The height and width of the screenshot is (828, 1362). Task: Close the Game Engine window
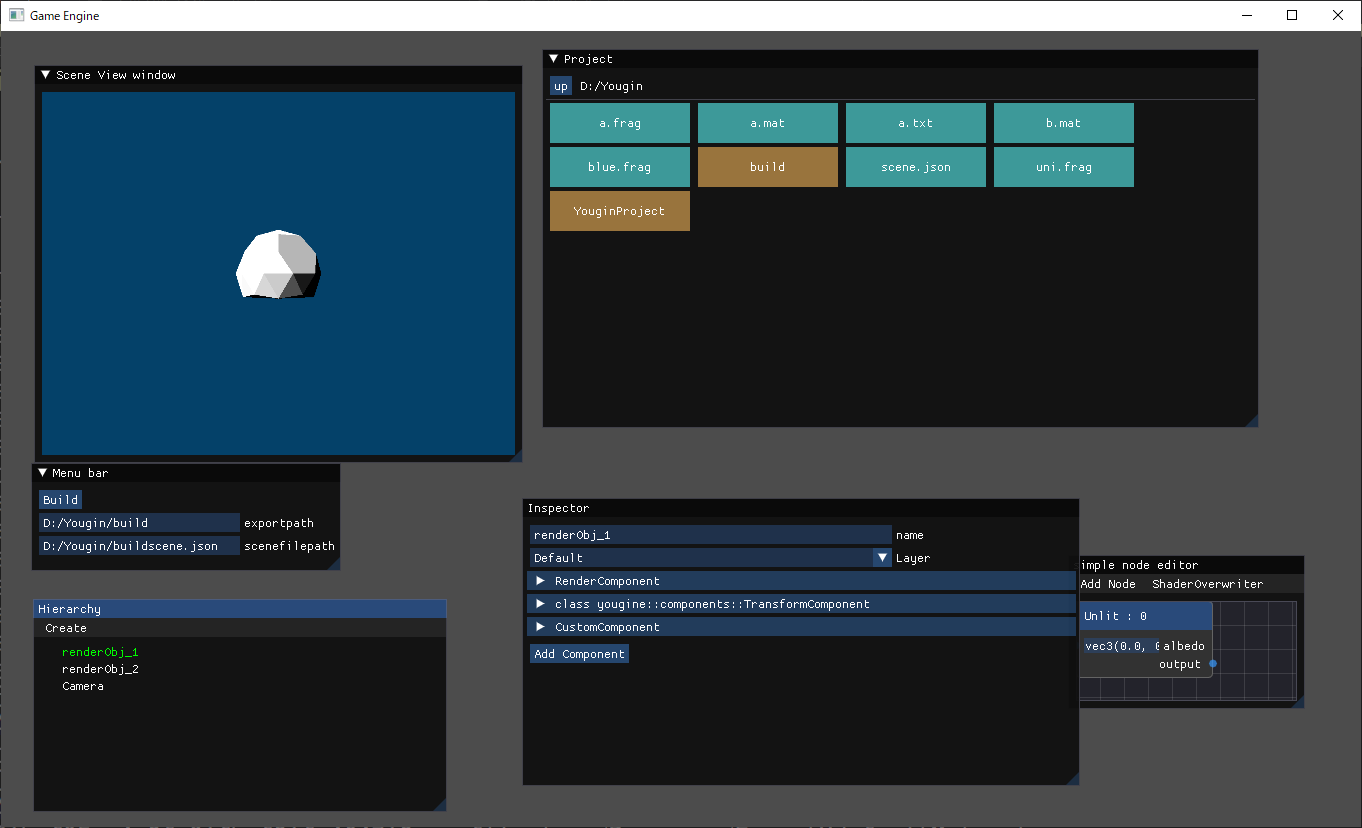click(1338, 15)
